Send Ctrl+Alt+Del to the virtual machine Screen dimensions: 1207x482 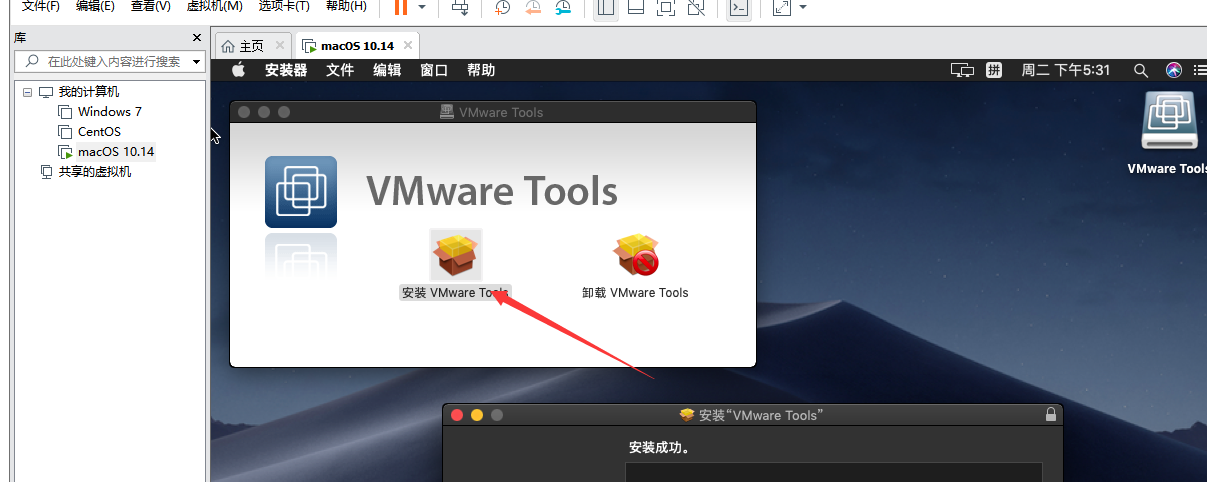(x=460, y=7)
